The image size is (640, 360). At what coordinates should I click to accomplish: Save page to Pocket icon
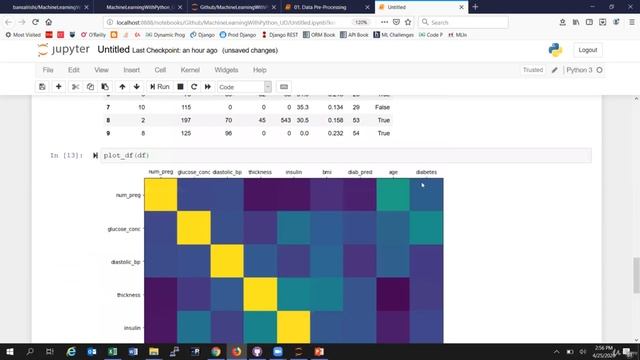[x=396, y=22]
